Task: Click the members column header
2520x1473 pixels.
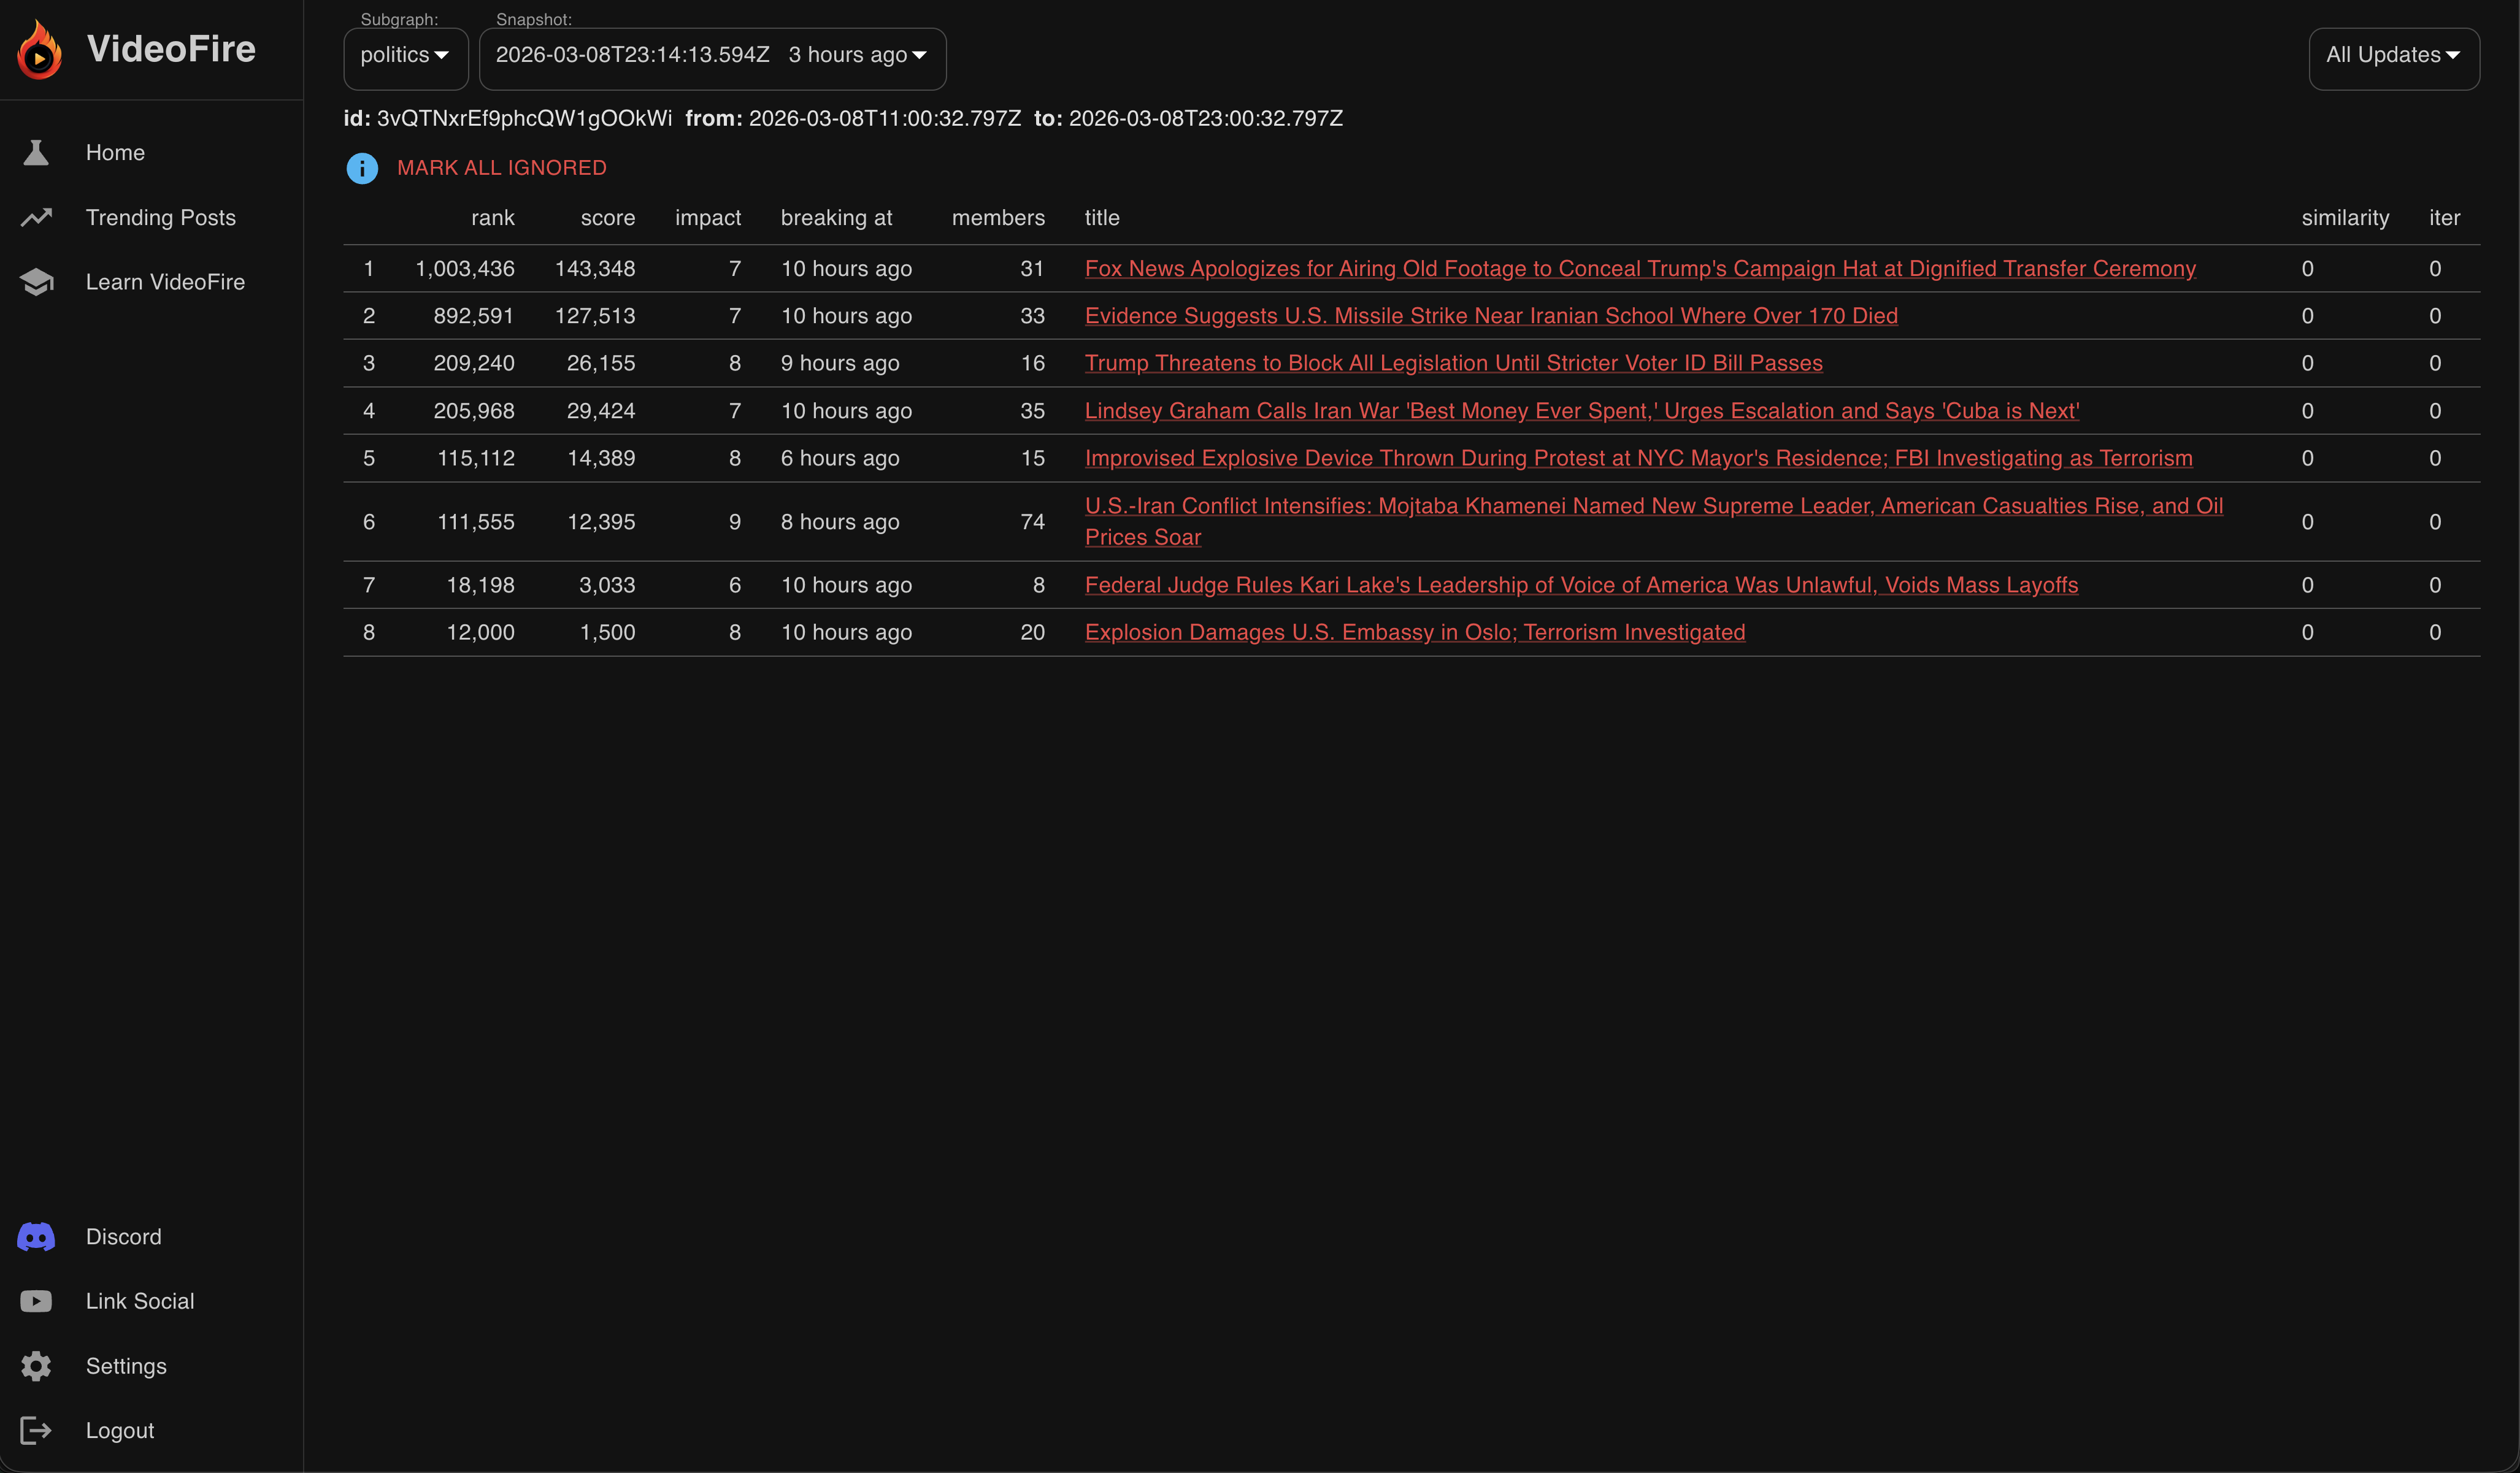Action: tap(998, 218)
